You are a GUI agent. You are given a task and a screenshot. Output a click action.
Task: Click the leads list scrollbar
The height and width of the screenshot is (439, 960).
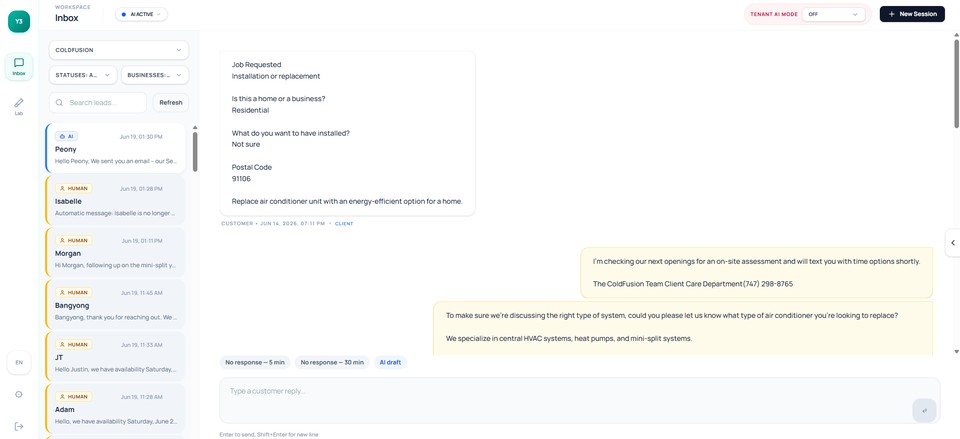pos(195,152)
